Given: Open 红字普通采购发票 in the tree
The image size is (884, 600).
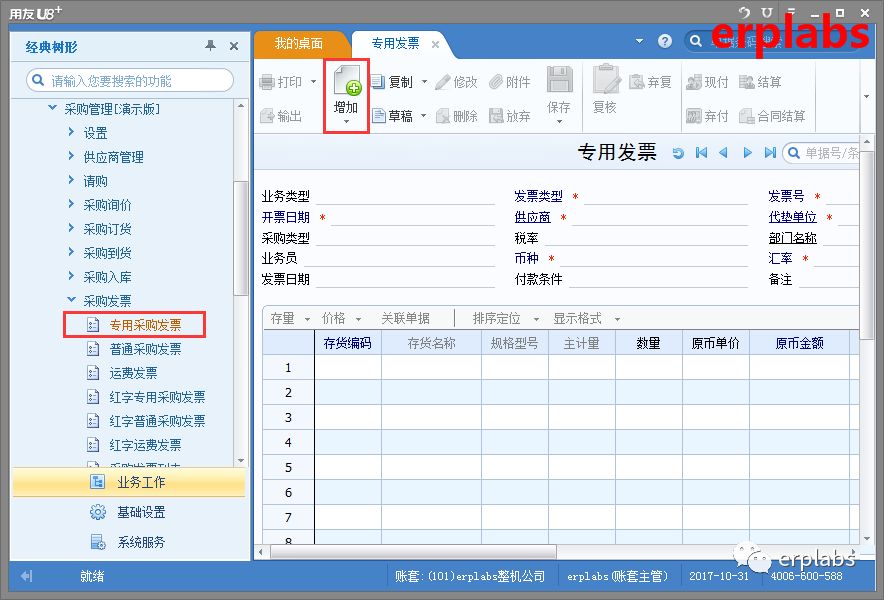Looking at the screenshot, I should click(157, 421).
